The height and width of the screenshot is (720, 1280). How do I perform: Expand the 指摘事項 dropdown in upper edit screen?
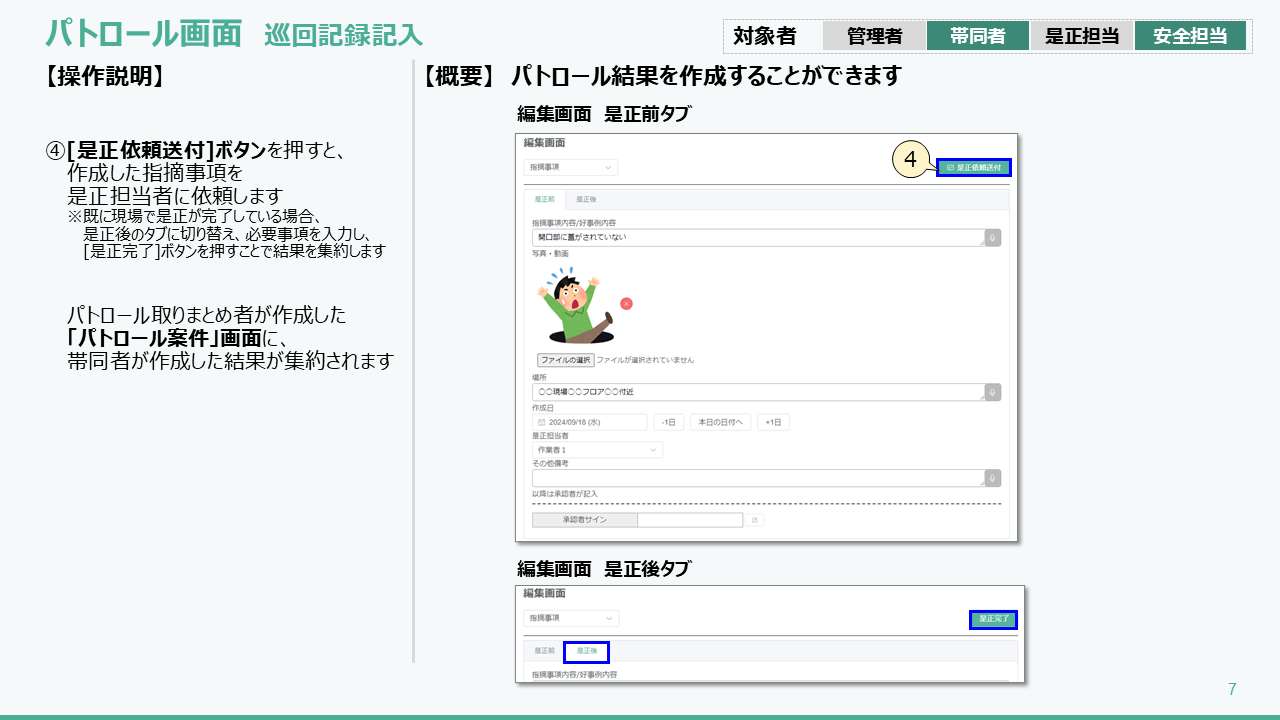coord(571,168)
